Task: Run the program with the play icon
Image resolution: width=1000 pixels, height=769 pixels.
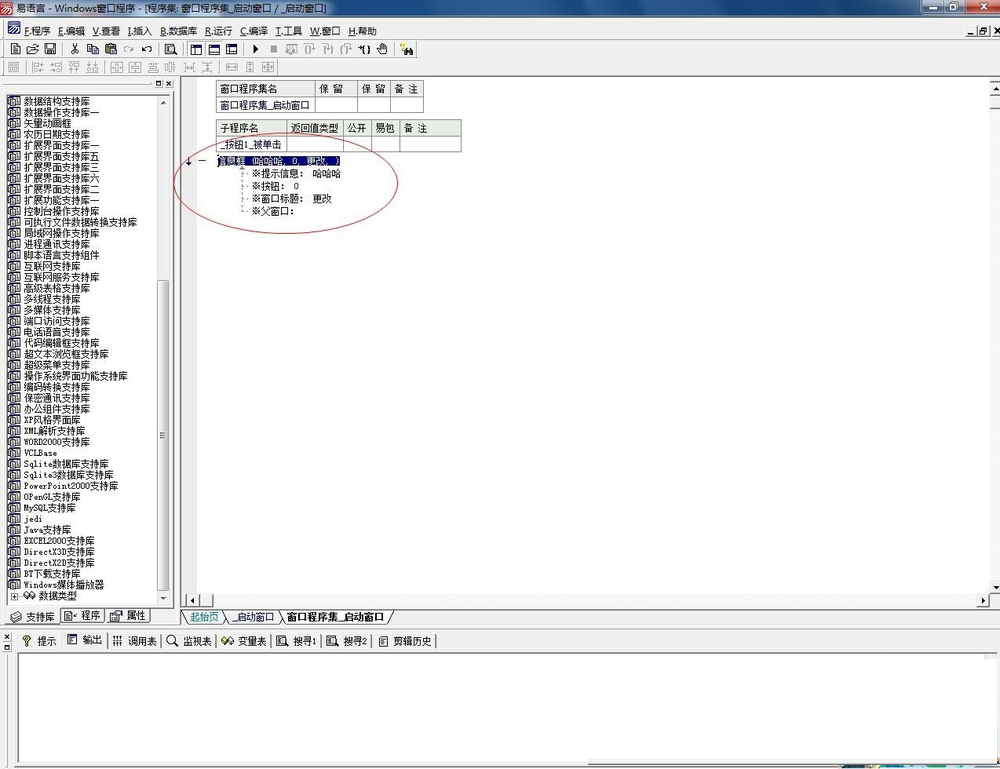Action: [x=256, y=49]
